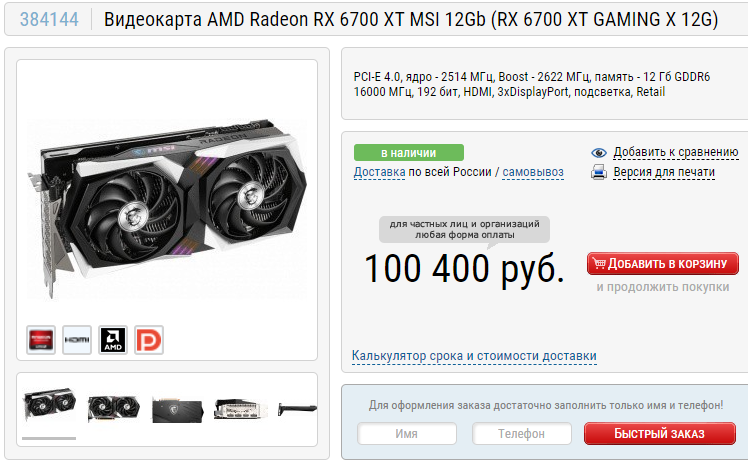Image resolution: width=748 pixels, height=461 pixels.
Task: Click the eye icon for comparison
Action: [x=599, y=153]
